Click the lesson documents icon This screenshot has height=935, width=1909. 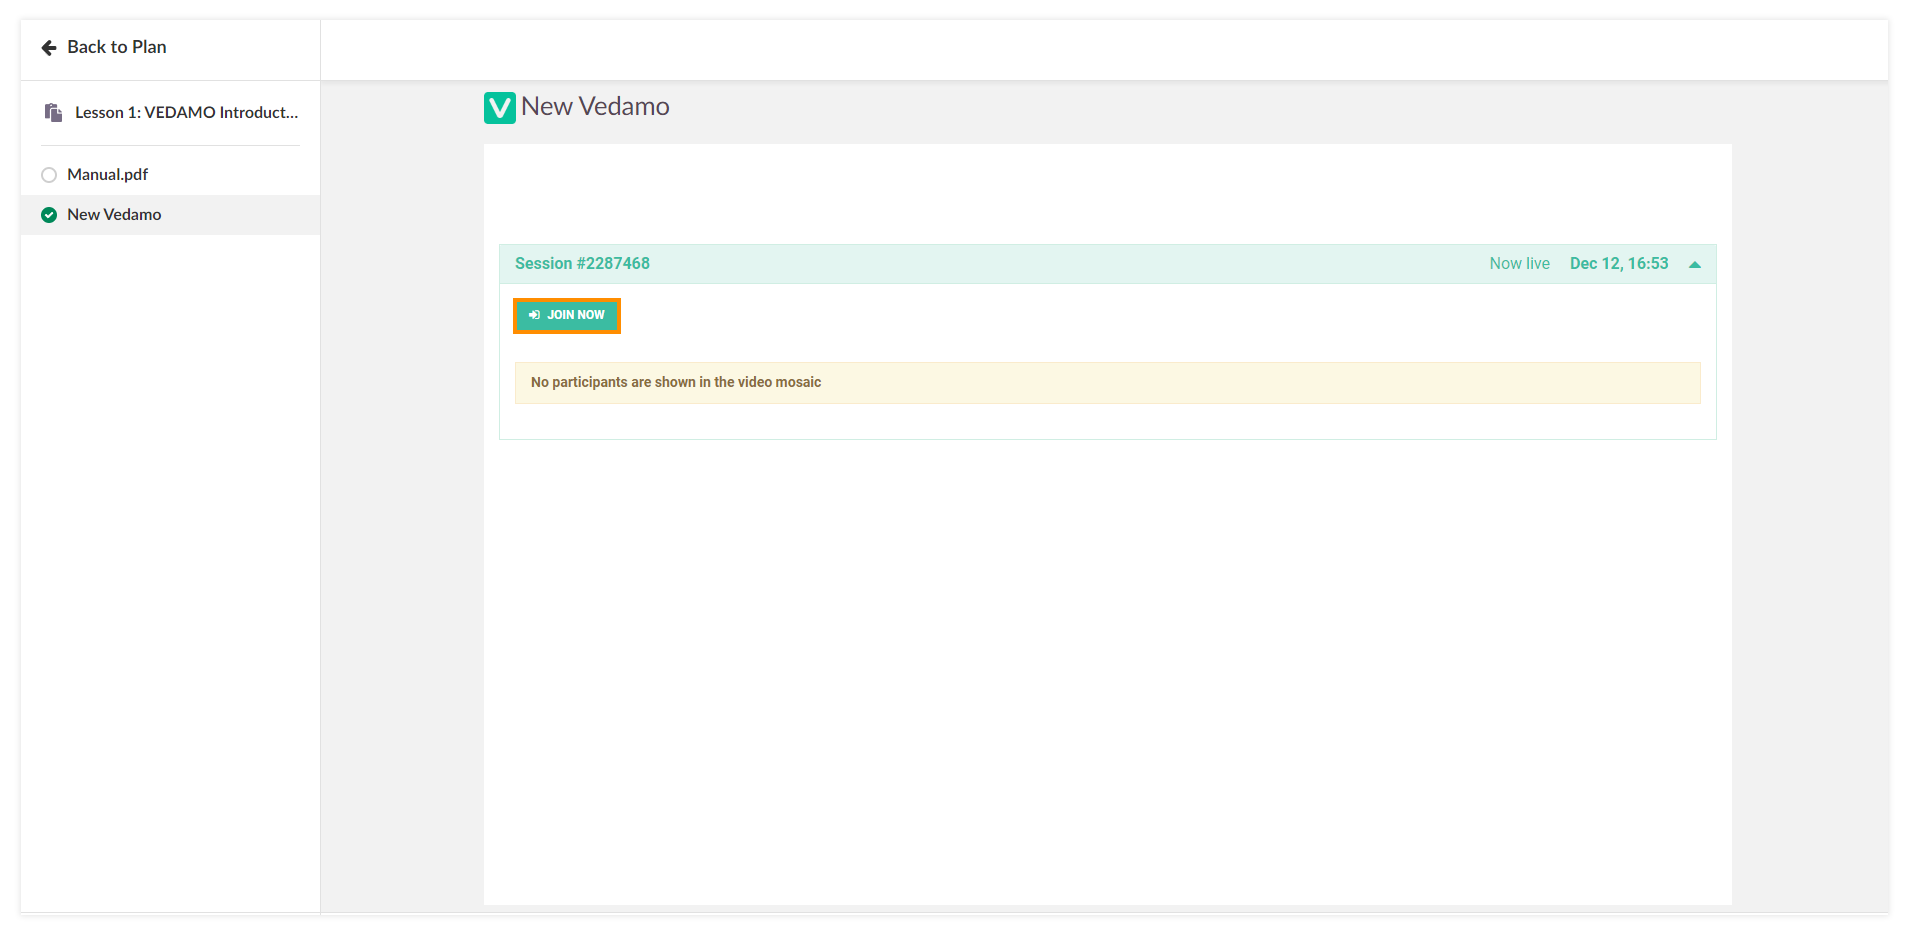click(x=53, y=112)
